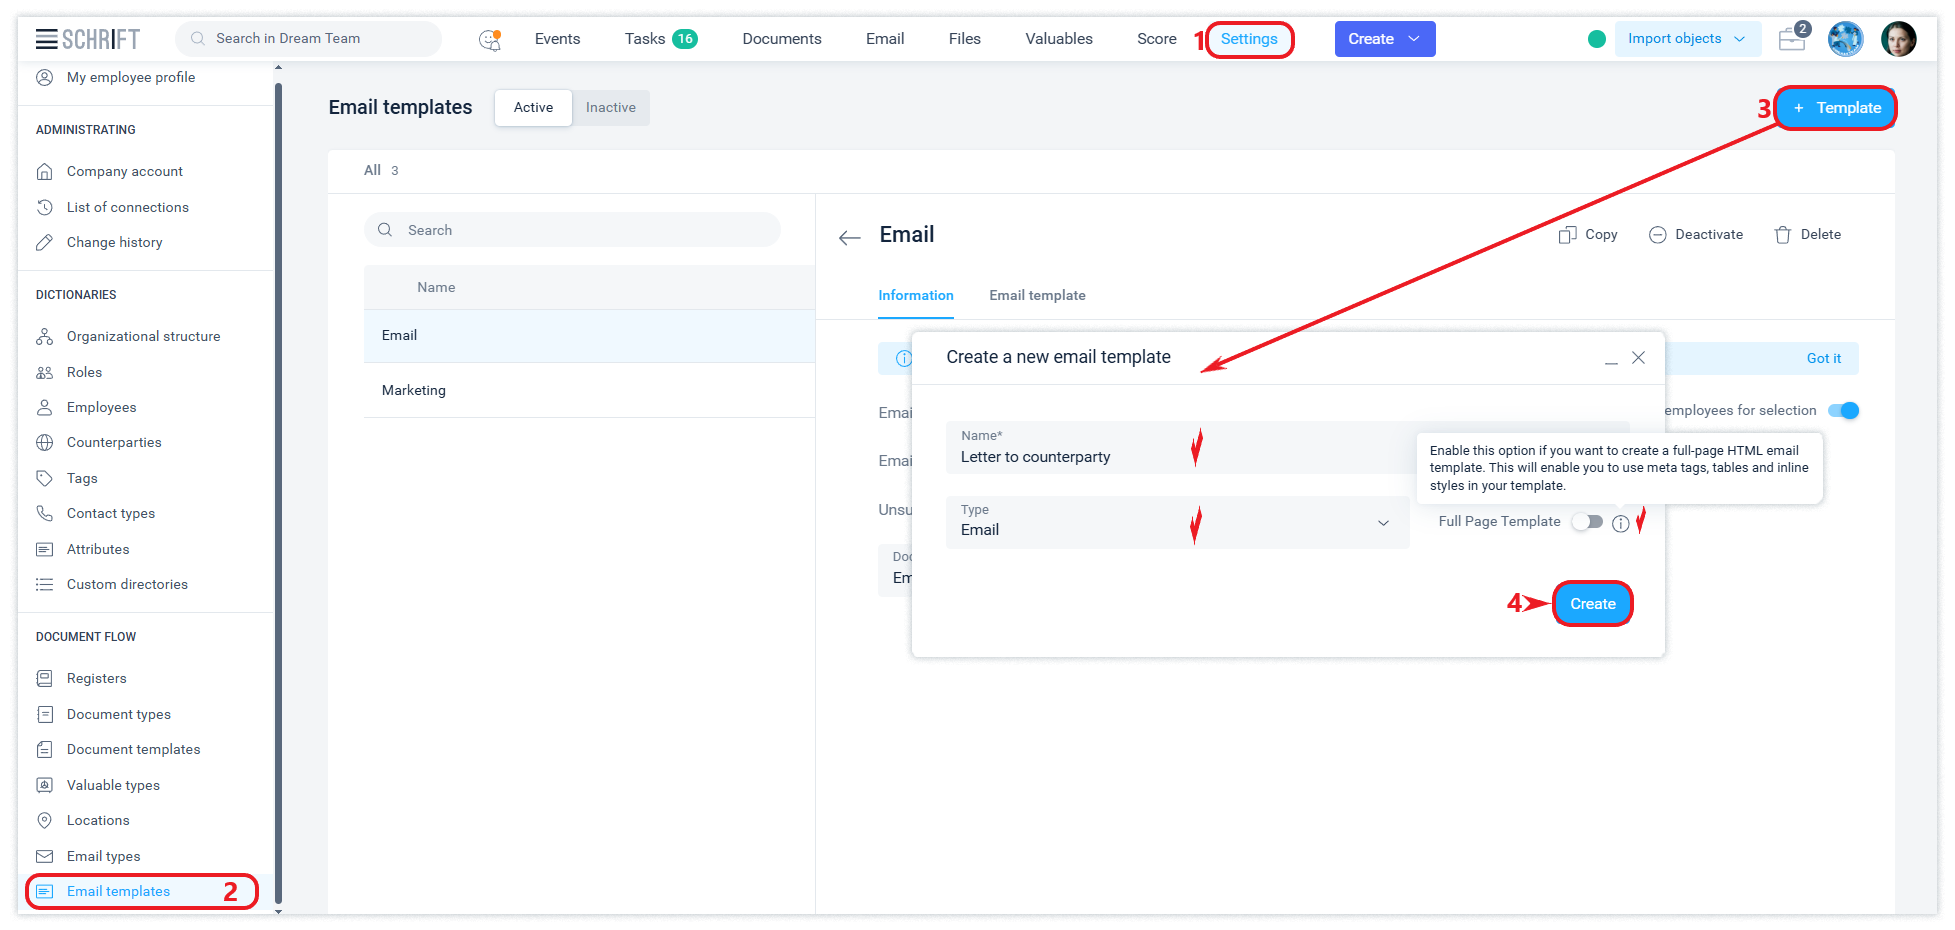Switch to the Email template tab
The width and height of the screenshot is (1955, 930).
point(1037,296)
